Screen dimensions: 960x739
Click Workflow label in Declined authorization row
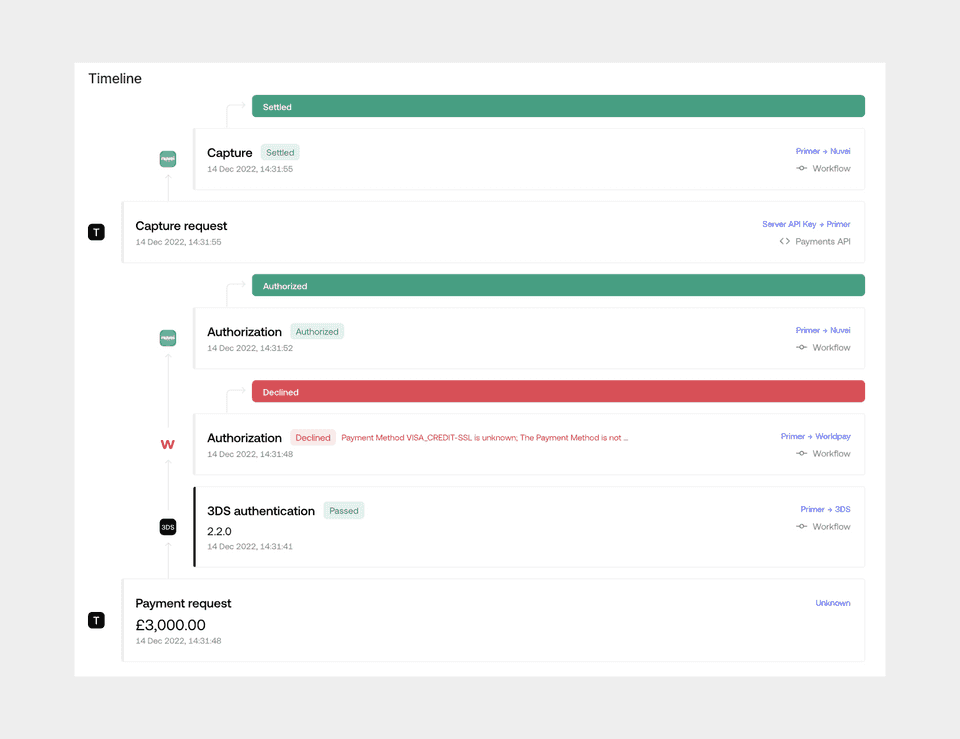(x=831, y=454)
